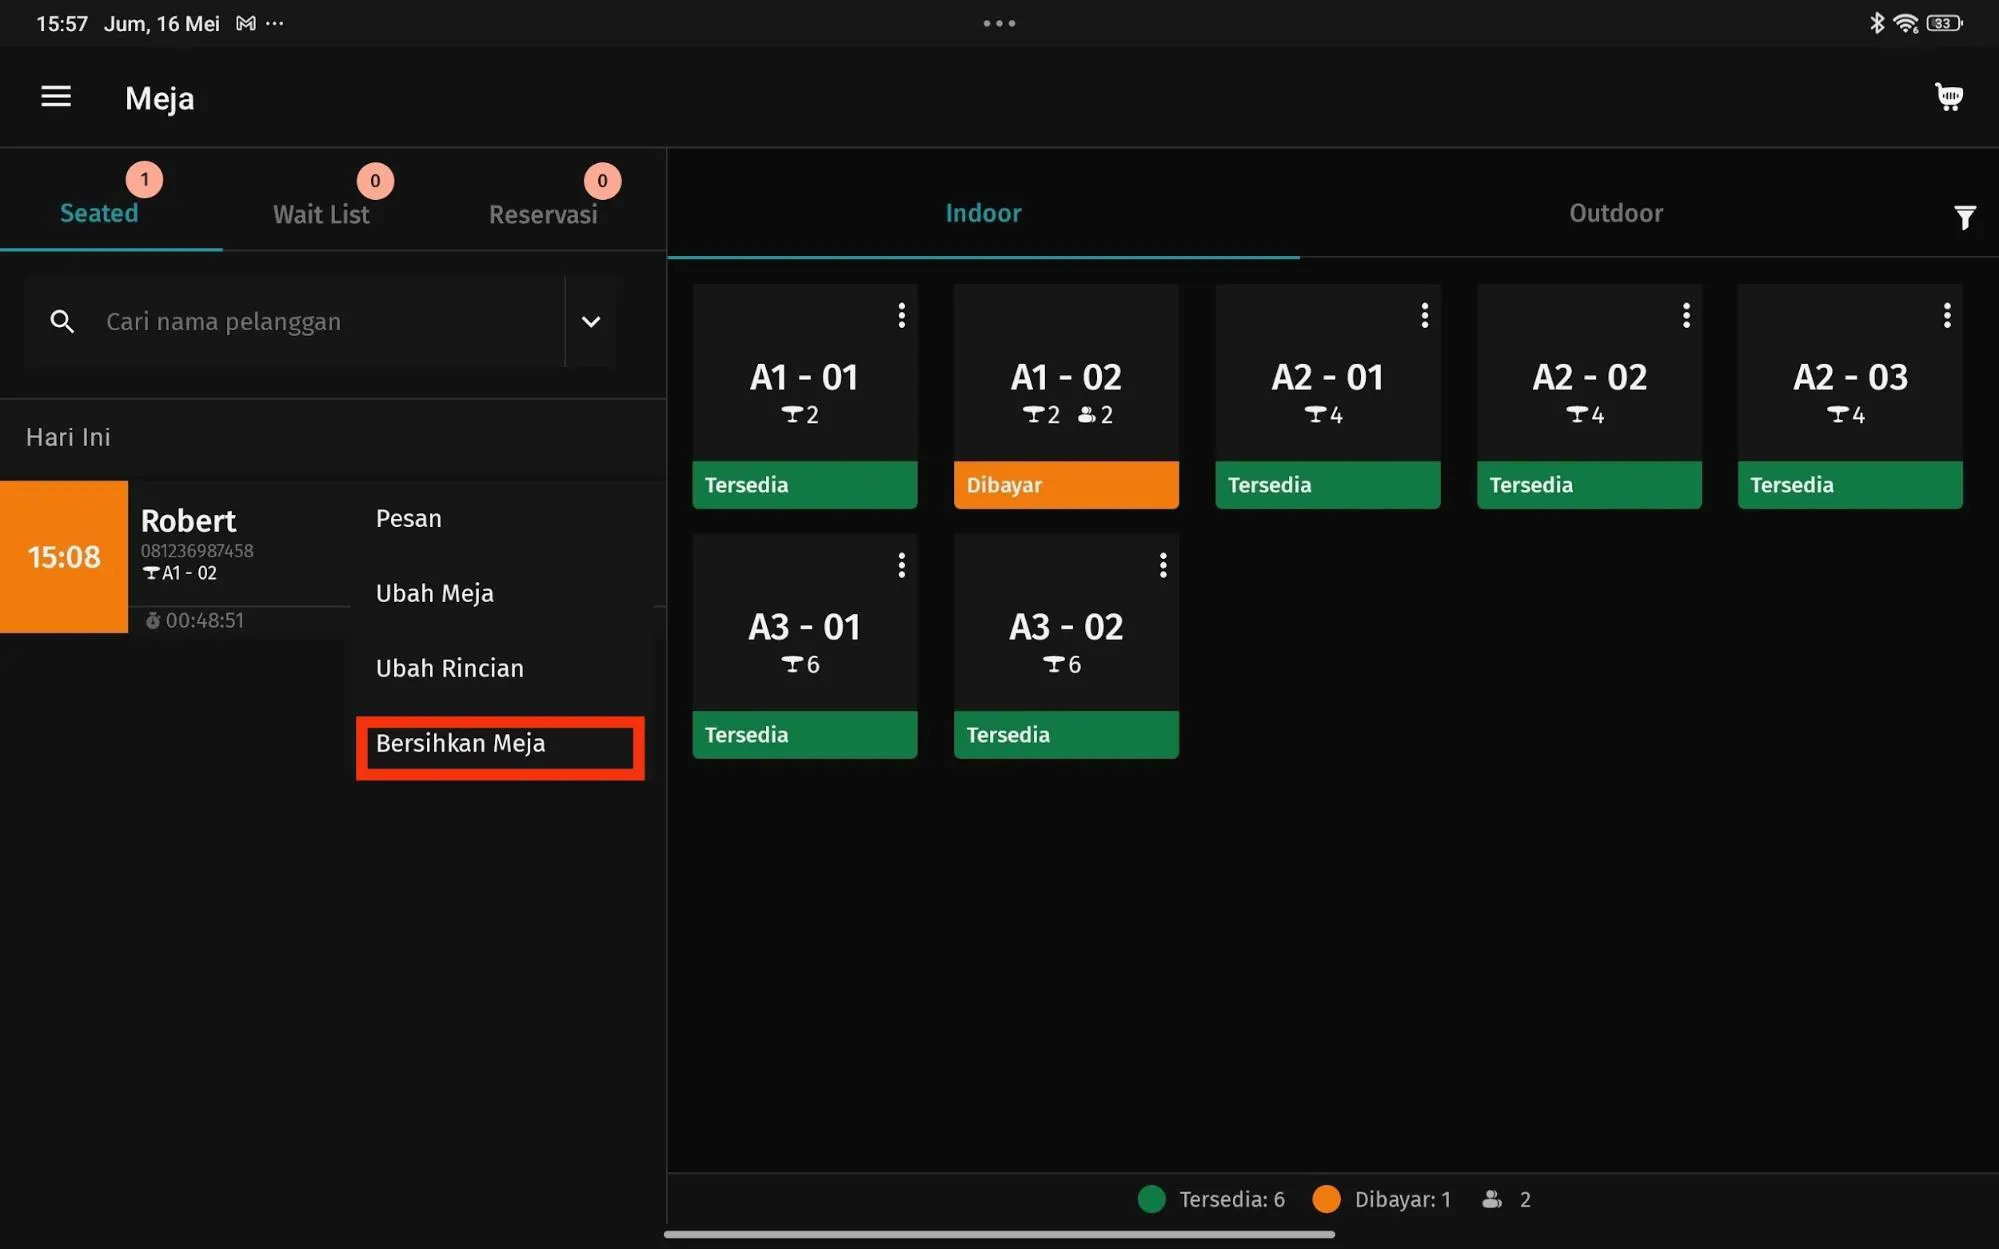The image size is (1999, 1249).
Task: Choose Bersihkan Meja from the context menu
Action: pyautogui.click(x=501, y=745)
